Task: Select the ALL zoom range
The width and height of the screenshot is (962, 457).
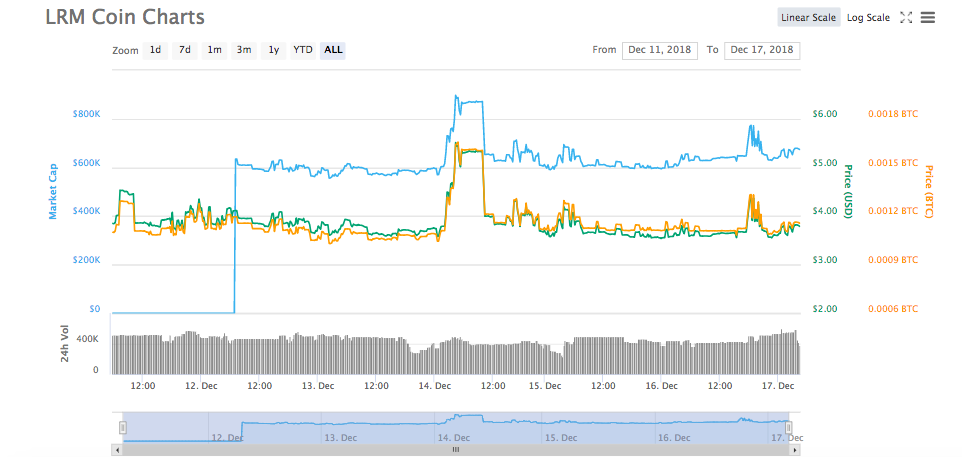Action: point(333,50)
